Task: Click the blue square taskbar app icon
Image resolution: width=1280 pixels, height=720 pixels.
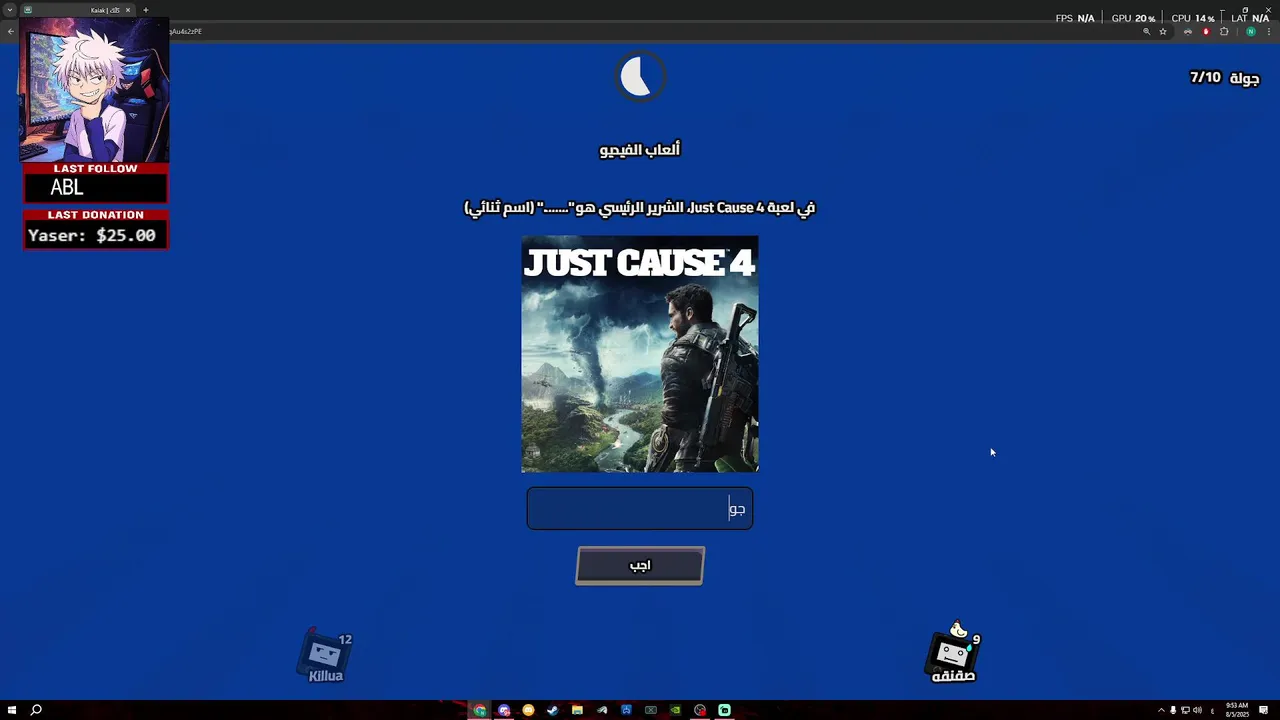Action: [x=626, y=710]
